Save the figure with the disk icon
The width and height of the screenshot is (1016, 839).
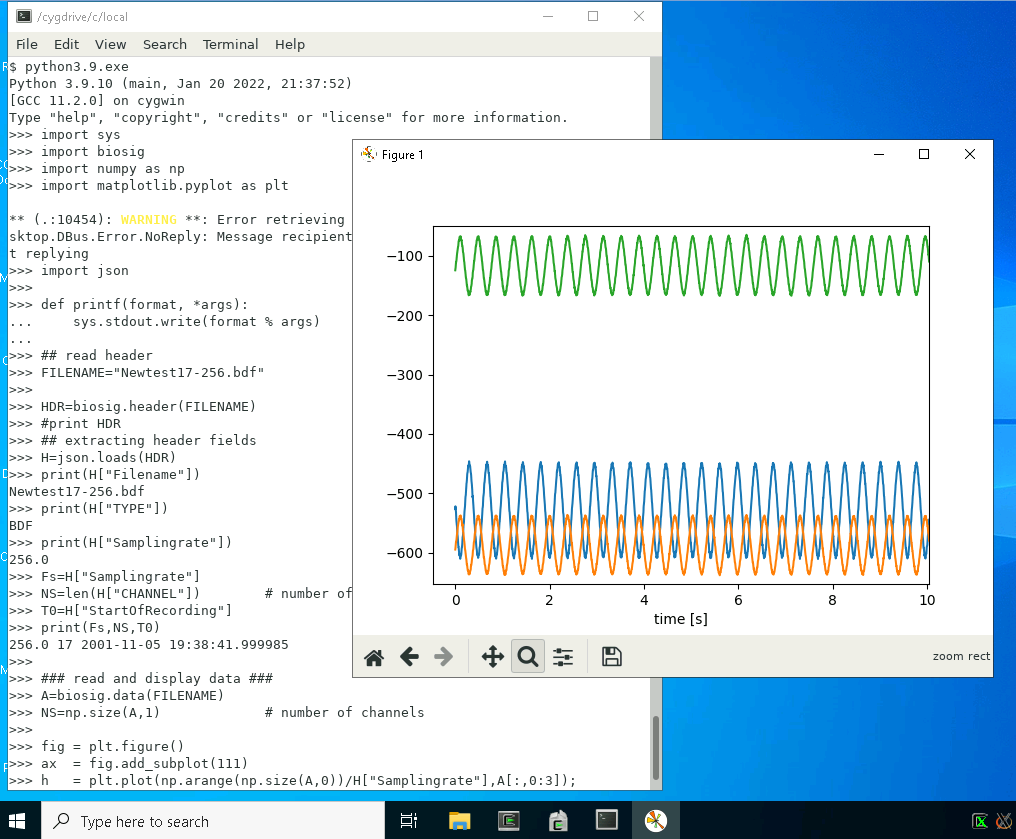coord(612,657)
